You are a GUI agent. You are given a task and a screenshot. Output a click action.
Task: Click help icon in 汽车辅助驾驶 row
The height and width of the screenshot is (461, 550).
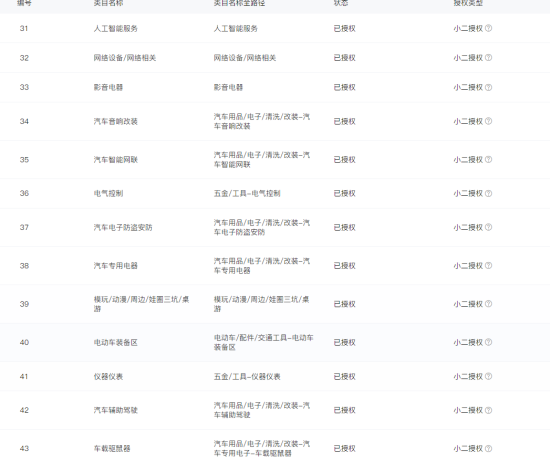pyautogui.click(x=488, y=410)
